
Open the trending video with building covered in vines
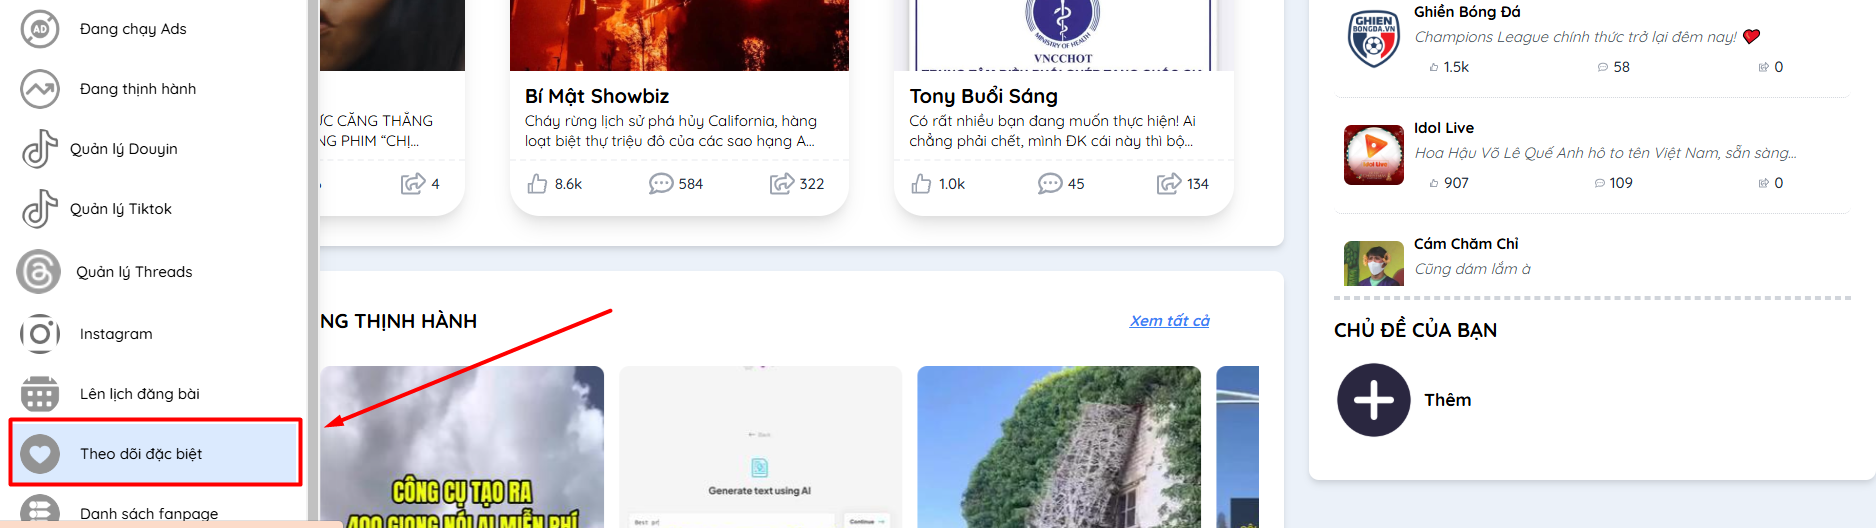1058,446
